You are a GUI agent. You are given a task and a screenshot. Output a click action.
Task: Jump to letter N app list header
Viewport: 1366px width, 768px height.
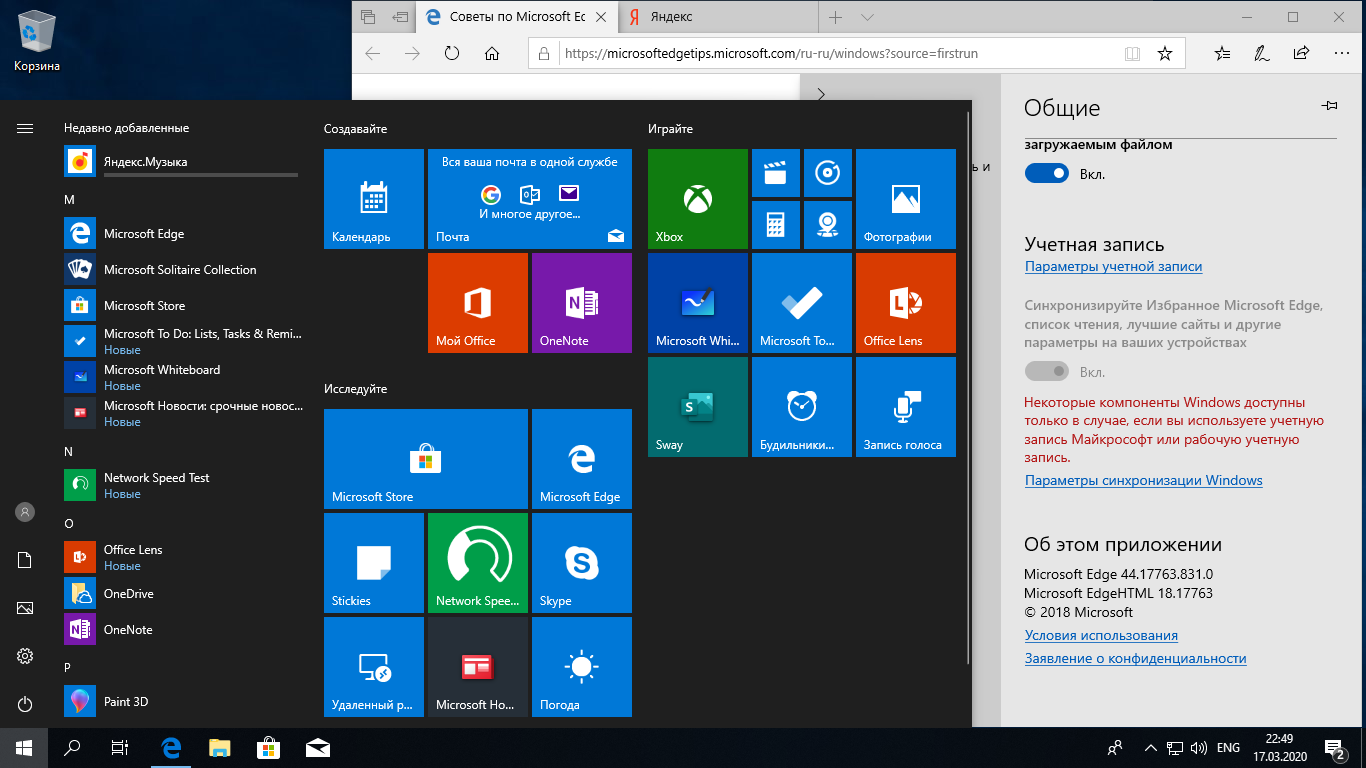click(69, 452)
